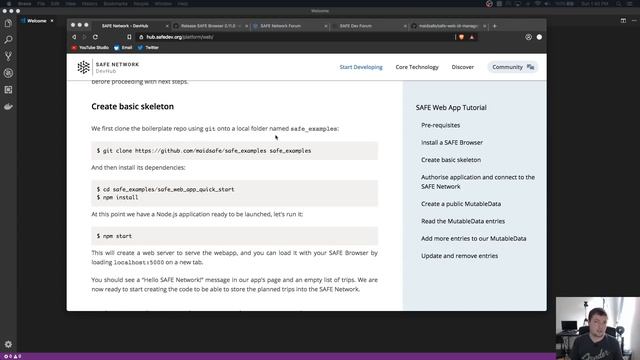640x360 pixels.
Task: Open the Brave Rewards triangle icon
Action: click(472, 37)
